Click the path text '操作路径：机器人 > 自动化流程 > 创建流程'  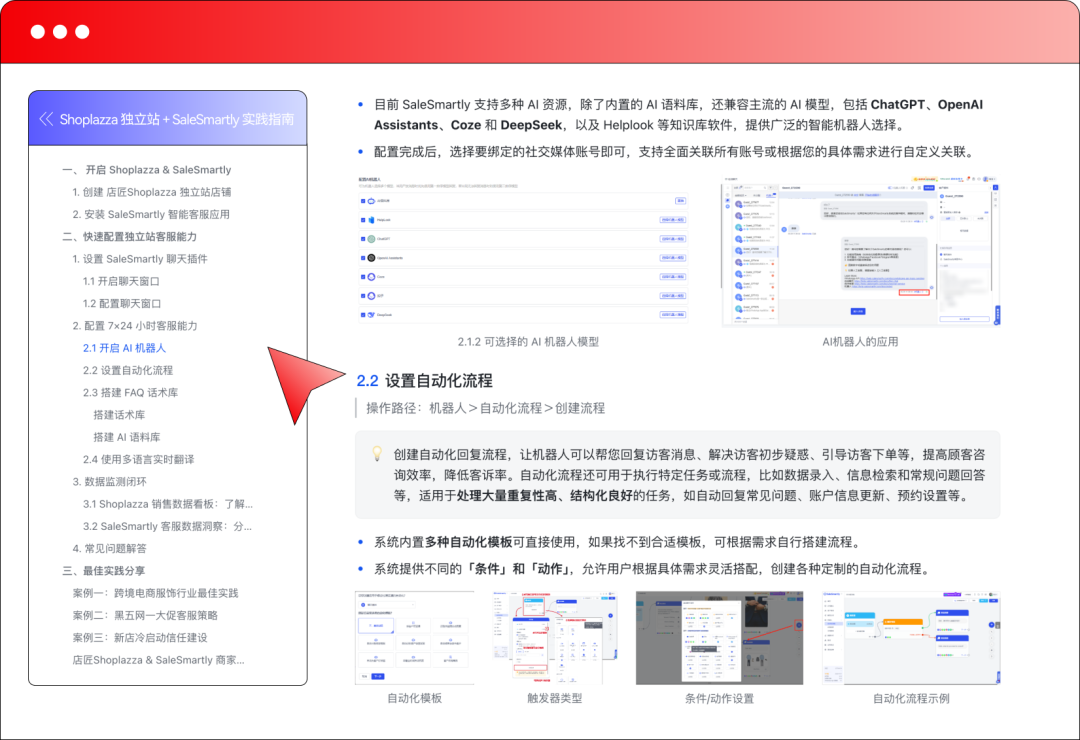tap(485, 408)
